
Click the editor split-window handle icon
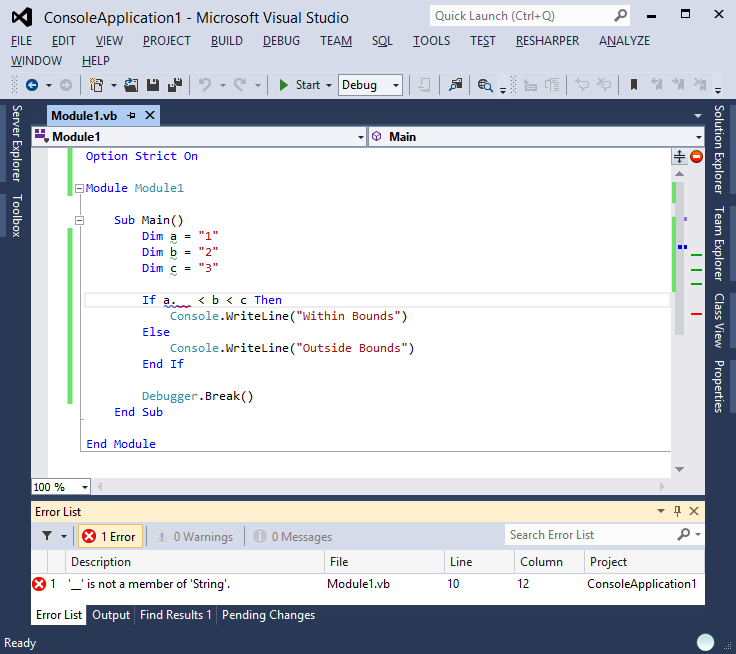[x=679, y=156]
